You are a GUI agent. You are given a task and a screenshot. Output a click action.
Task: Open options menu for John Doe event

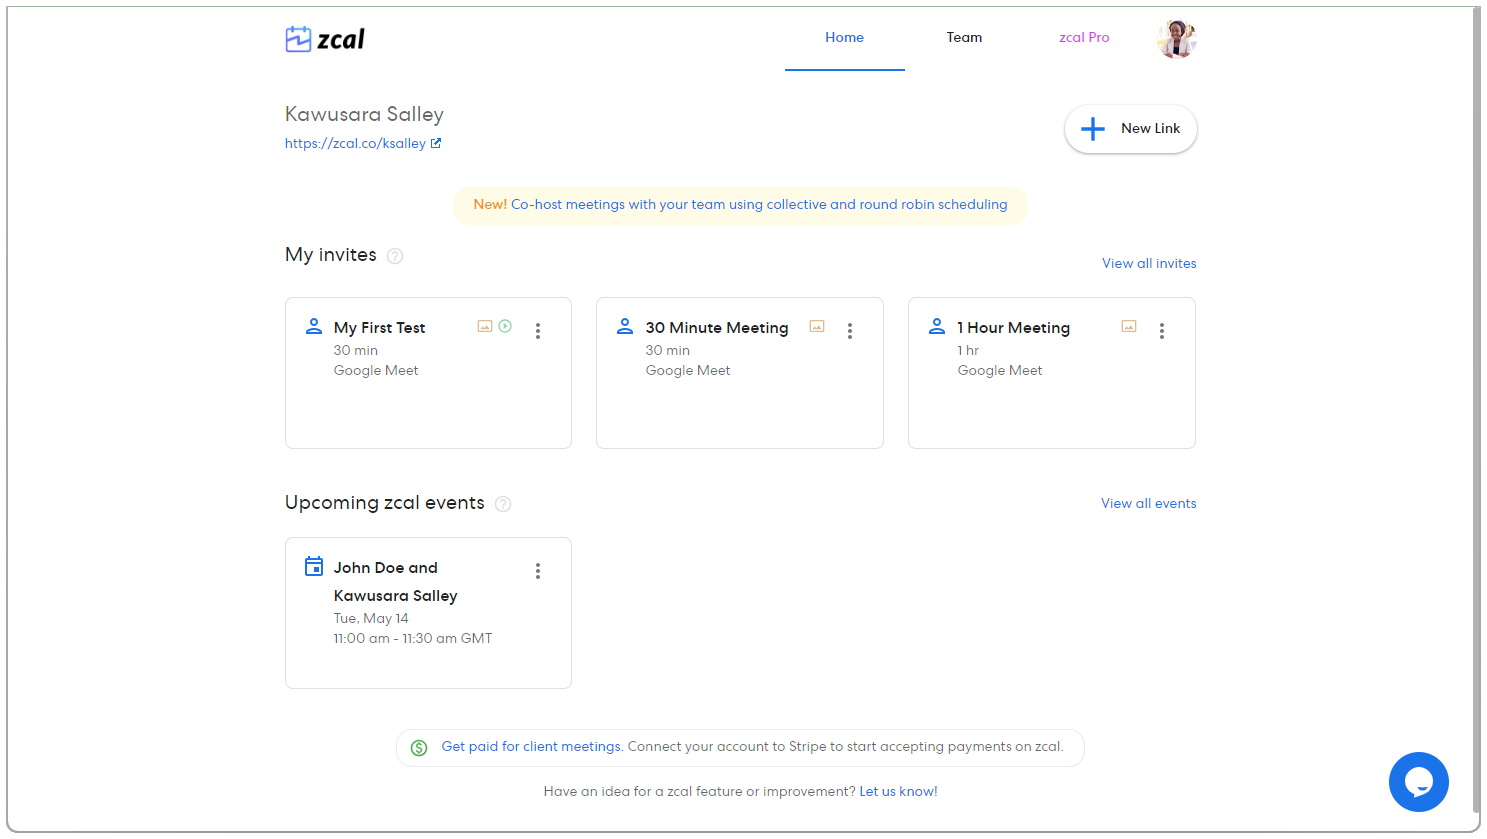click(538, 571)
